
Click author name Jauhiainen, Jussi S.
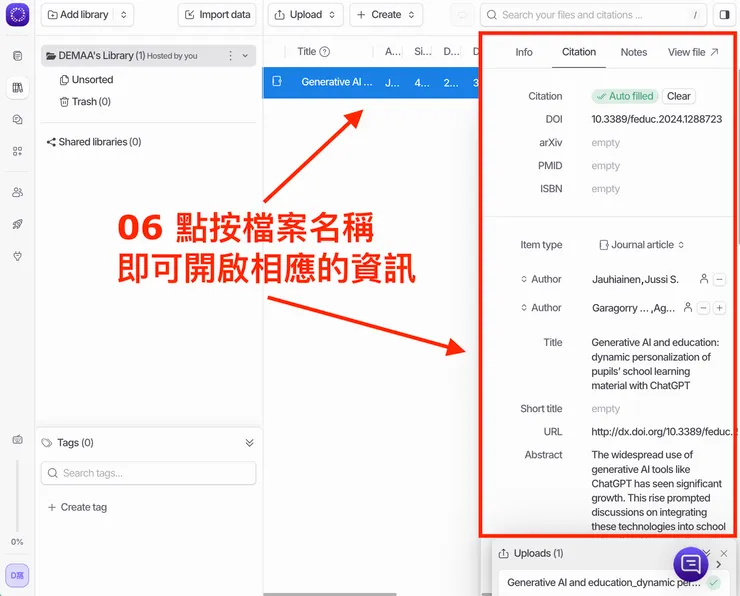tap(635, 279)
